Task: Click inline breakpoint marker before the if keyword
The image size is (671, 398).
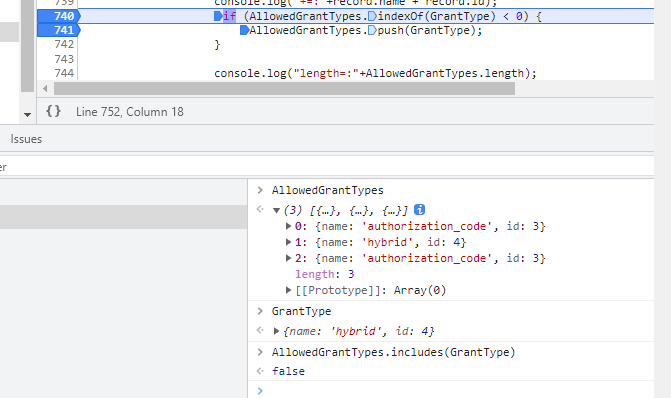Action: tap(218, 16)
